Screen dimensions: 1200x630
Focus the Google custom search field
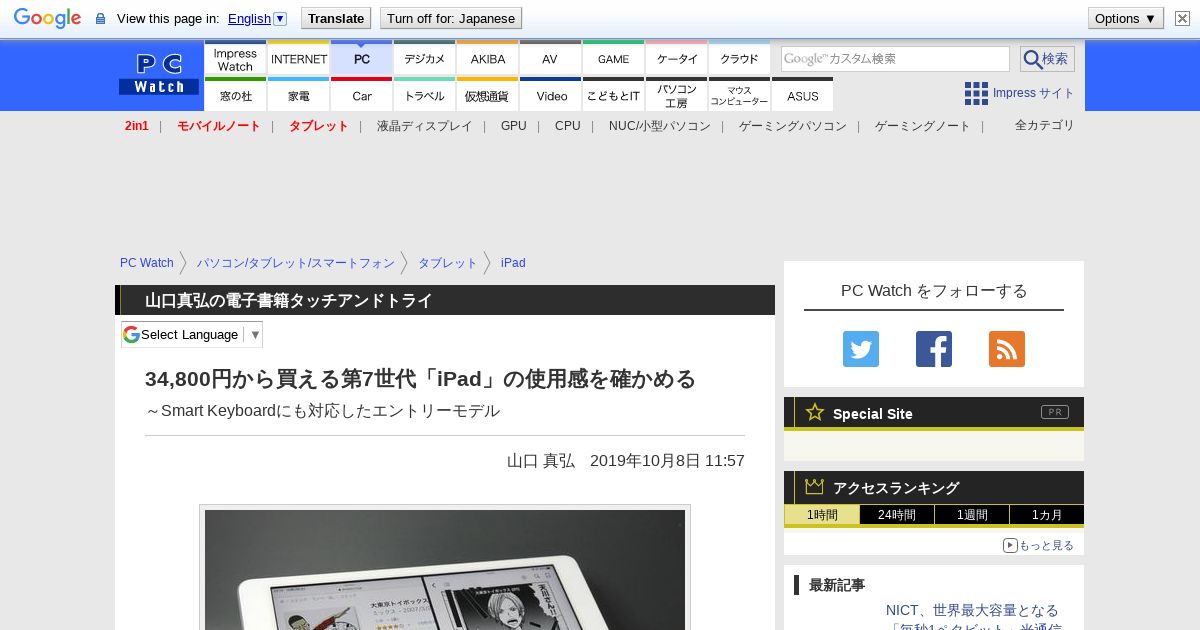(x=895, y=58)
